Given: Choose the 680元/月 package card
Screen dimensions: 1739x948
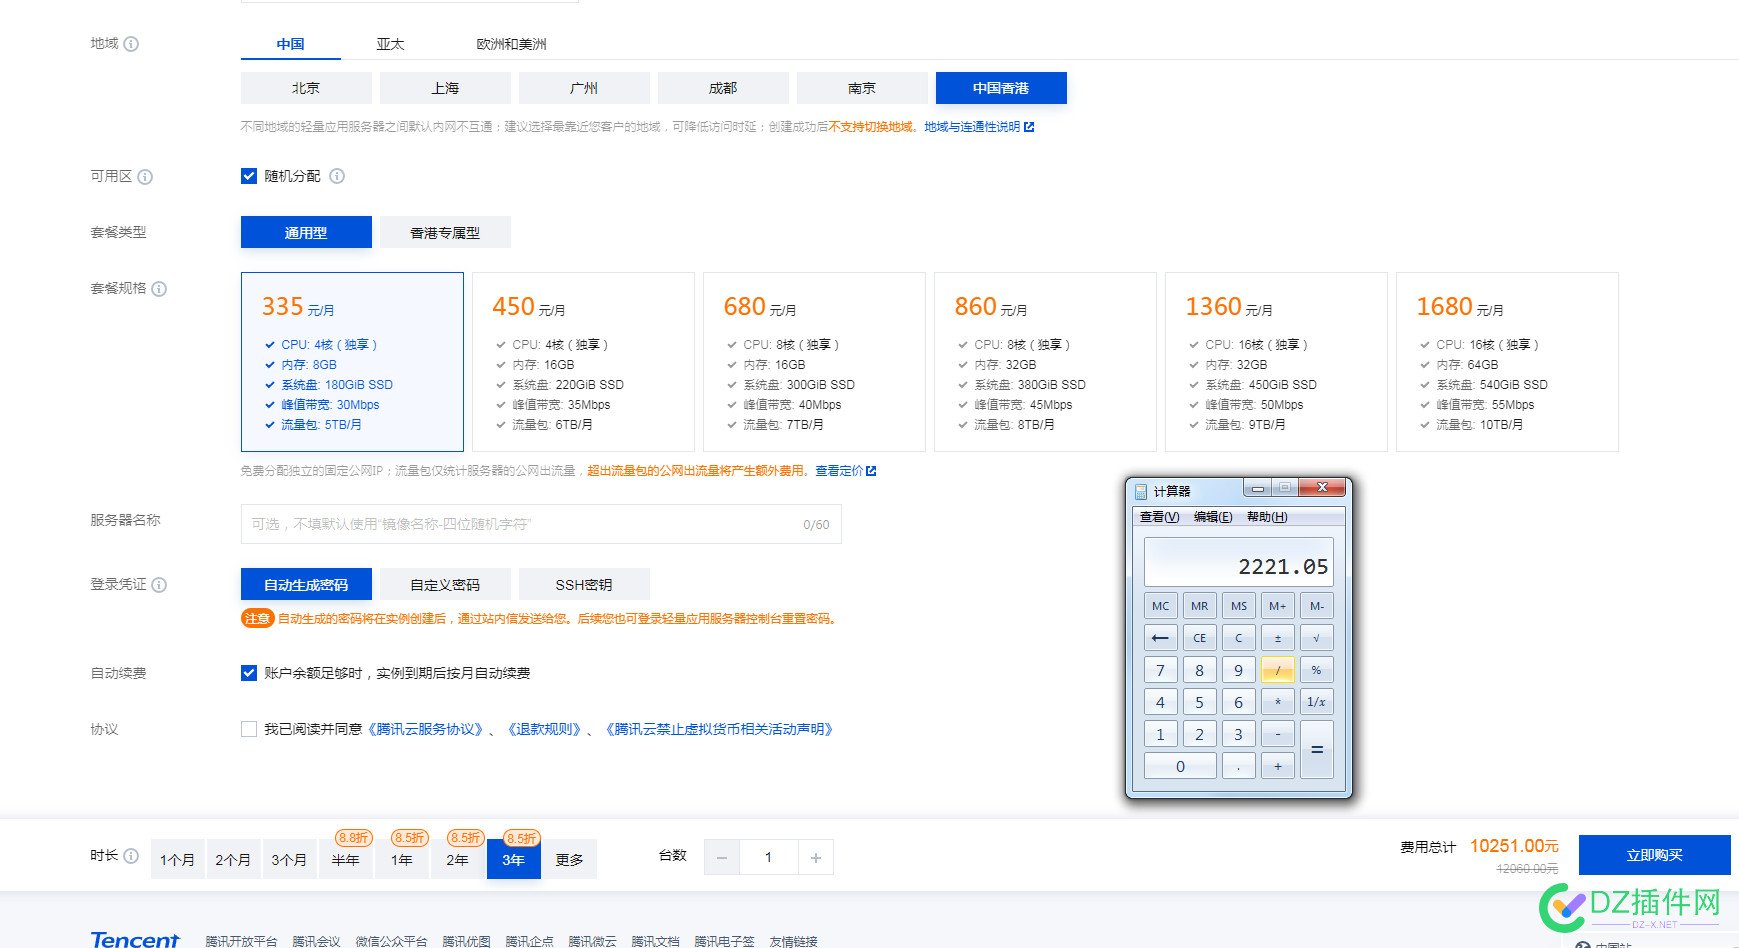Looking at the screenshot, I should click(x=814, y=362).
